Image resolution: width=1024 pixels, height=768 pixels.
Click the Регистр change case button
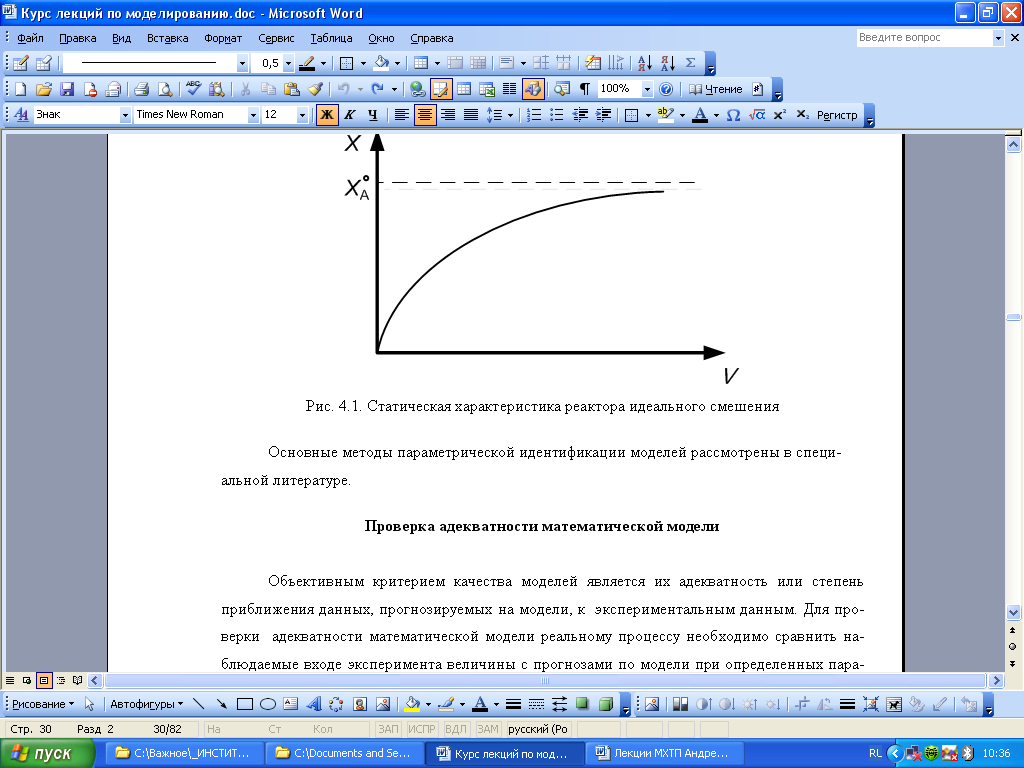coord(837,115)
